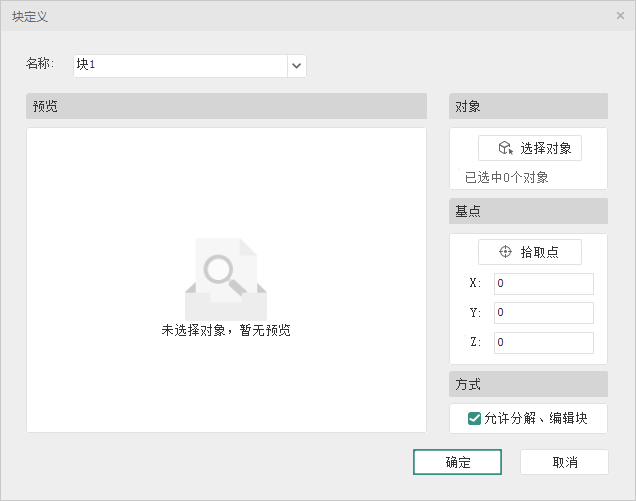Click the crosshair icon for 拾取点
636x501 pixels.
tap(505, 252)
